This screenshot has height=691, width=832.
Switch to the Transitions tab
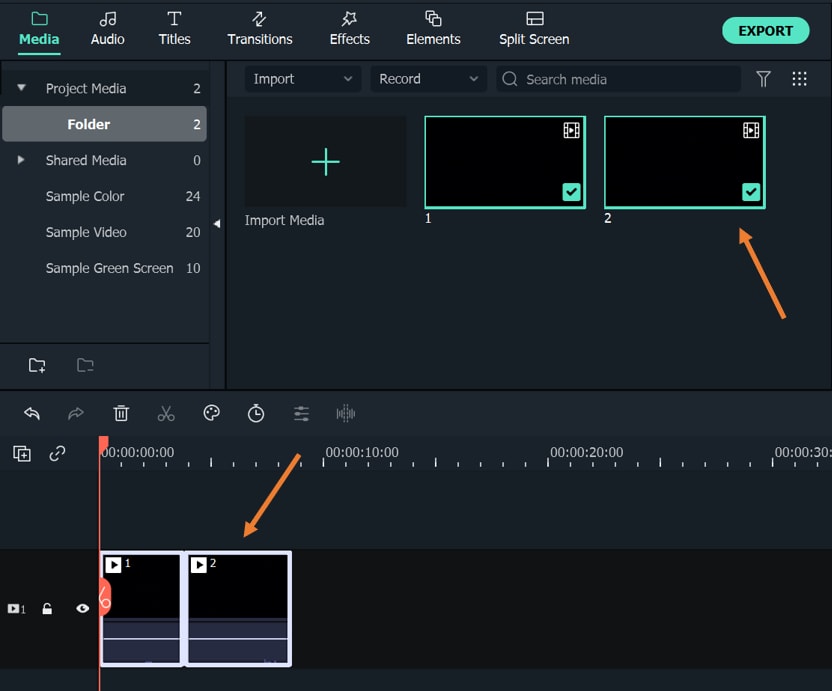tap(259, 29)
